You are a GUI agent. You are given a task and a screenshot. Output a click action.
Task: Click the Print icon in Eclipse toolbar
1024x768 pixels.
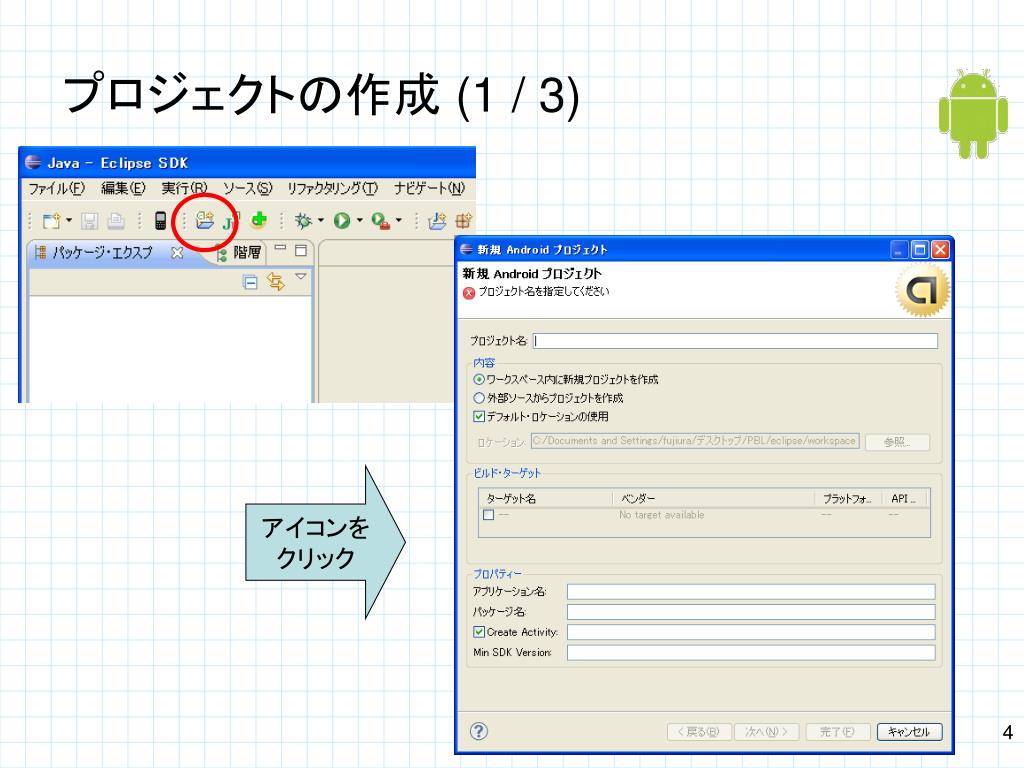pos(116,221)
